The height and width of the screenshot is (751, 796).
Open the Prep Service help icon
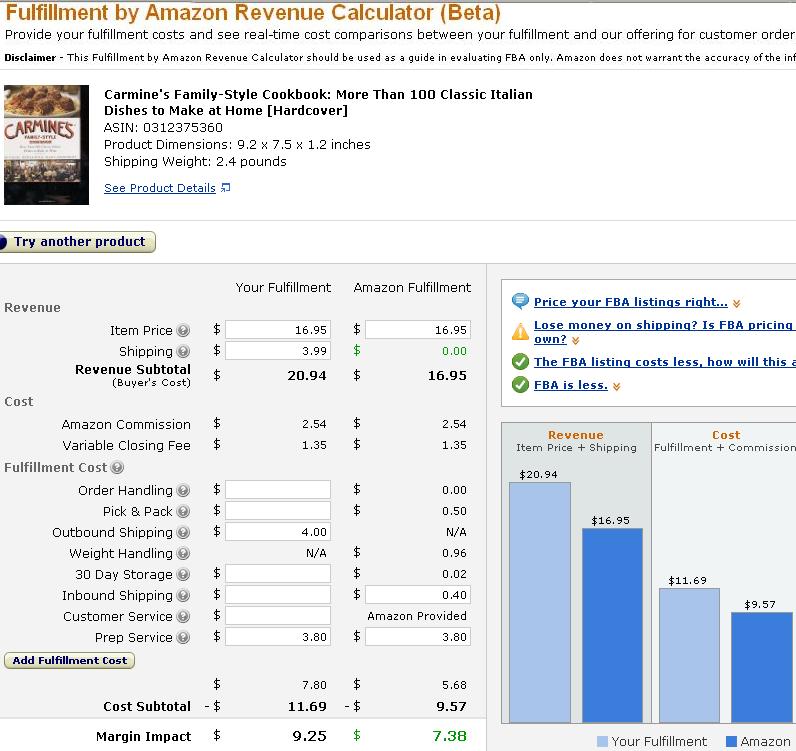pyautogui.click(x=183, y=637)
